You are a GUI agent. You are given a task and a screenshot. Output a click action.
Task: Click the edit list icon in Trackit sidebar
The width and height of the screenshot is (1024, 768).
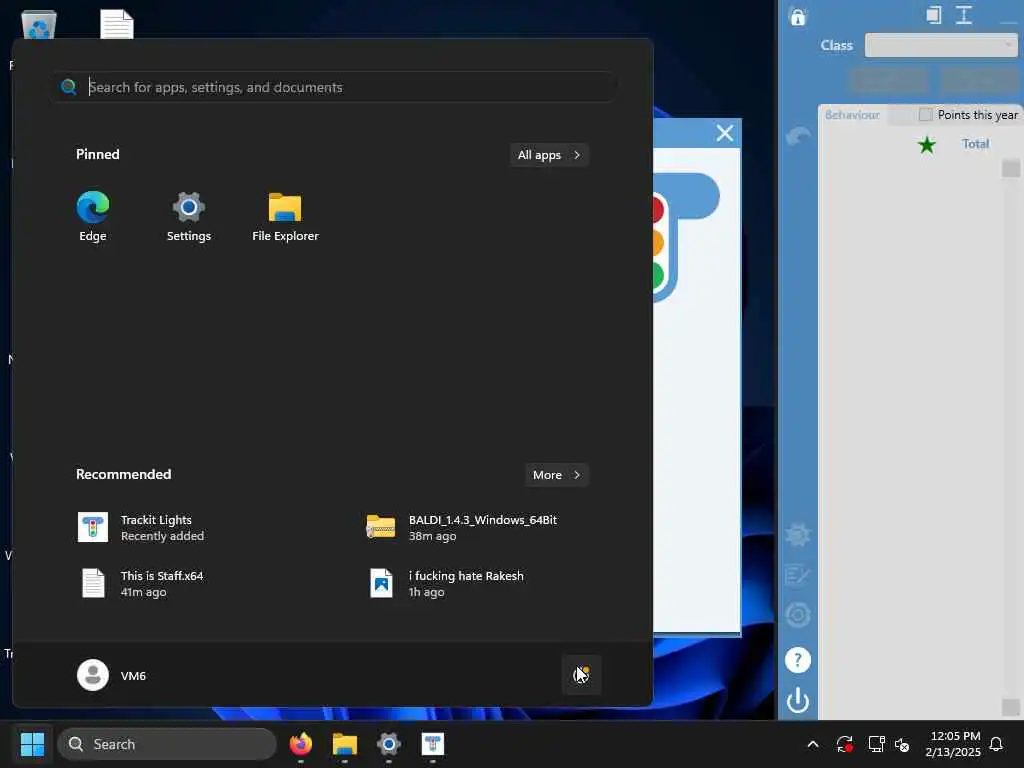[797, 575]
